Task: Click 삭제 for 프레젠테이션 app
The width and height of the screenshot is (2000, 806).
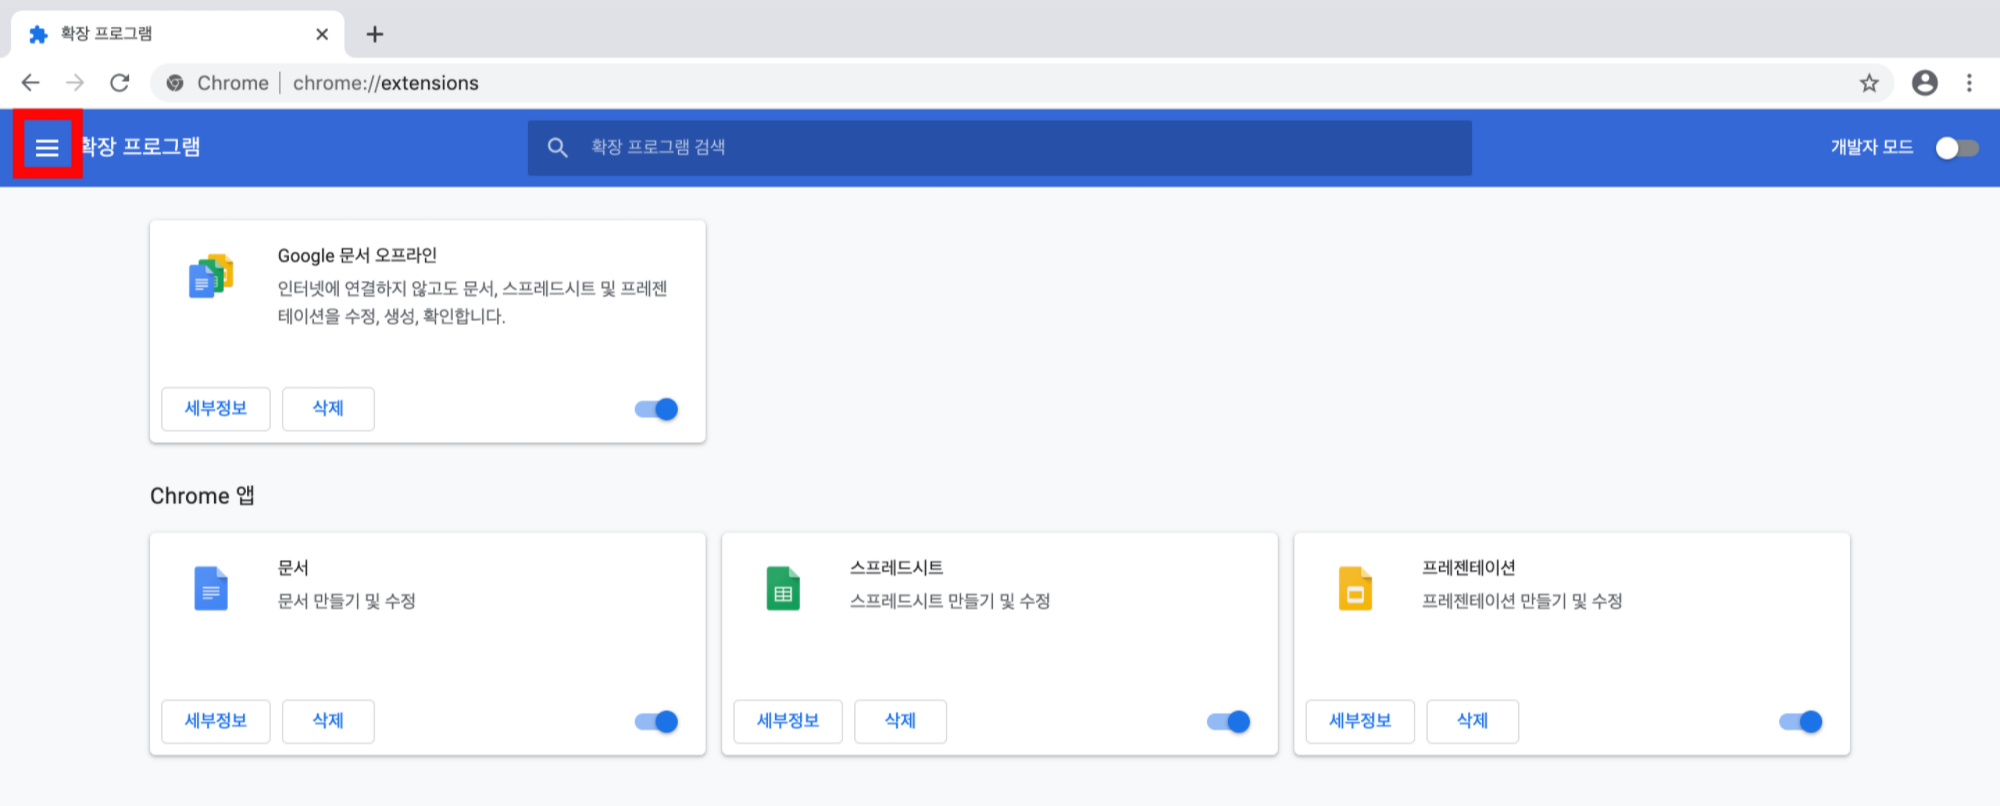Action: [1472, 721]
